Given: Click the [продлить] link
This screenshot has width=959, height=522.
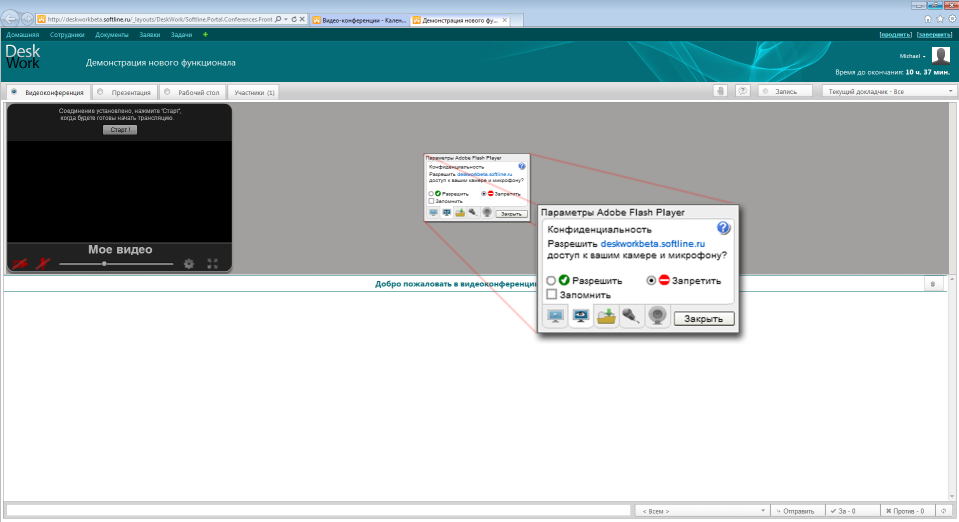Looking at the screenshot, I should [x=895, y=35].
